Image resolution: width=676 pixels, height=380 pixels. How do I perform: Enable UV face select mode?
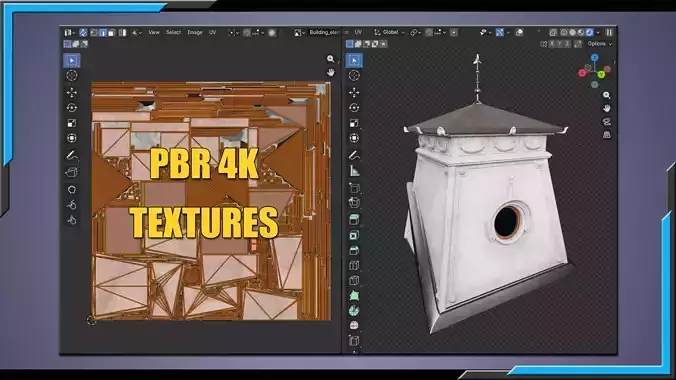click(111, 32)
